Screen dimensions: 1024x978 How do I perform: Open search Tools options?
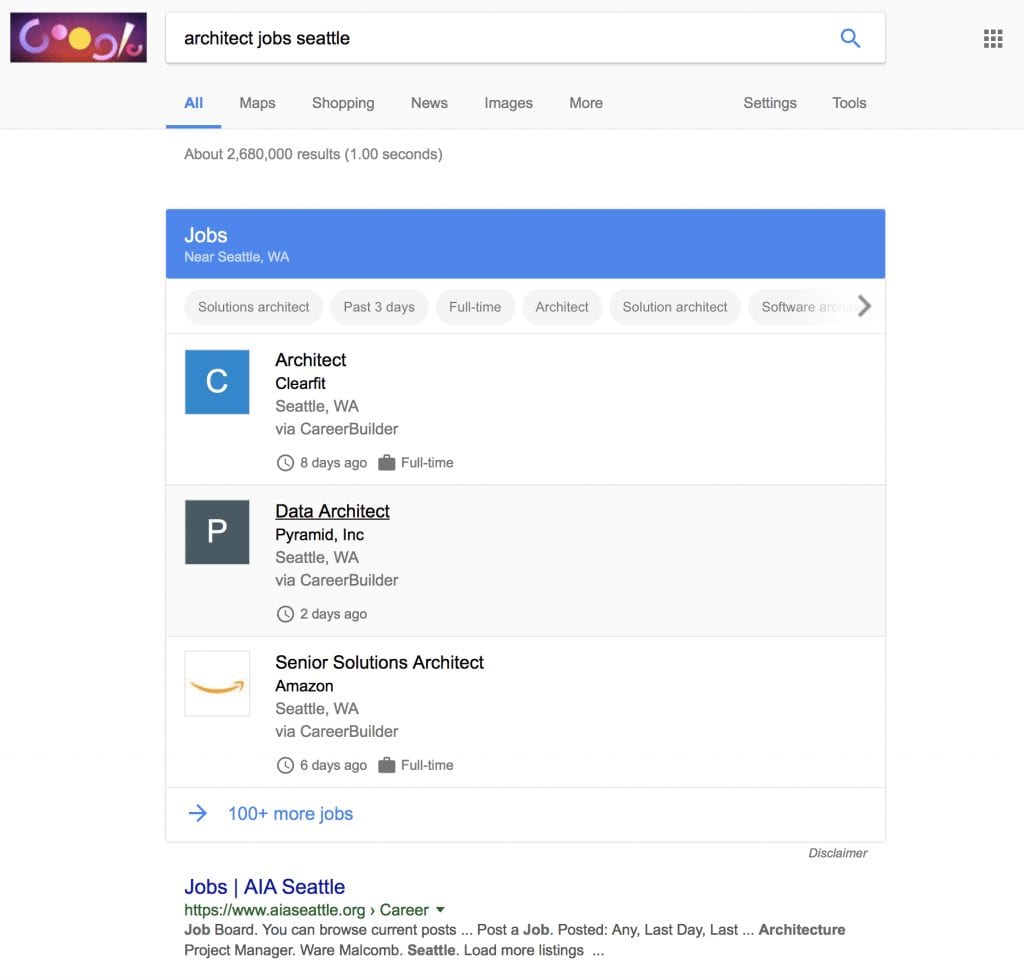tap(849, 103)
